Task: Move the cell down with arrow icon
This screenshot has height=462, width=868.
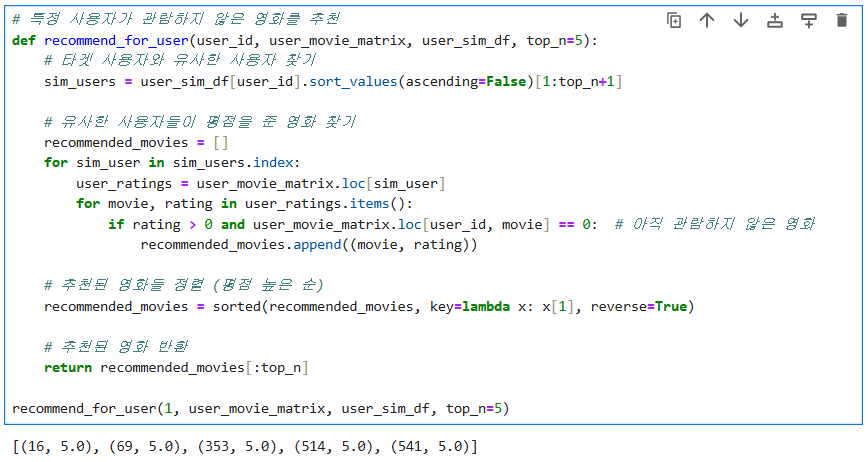Action: point(741,20)
